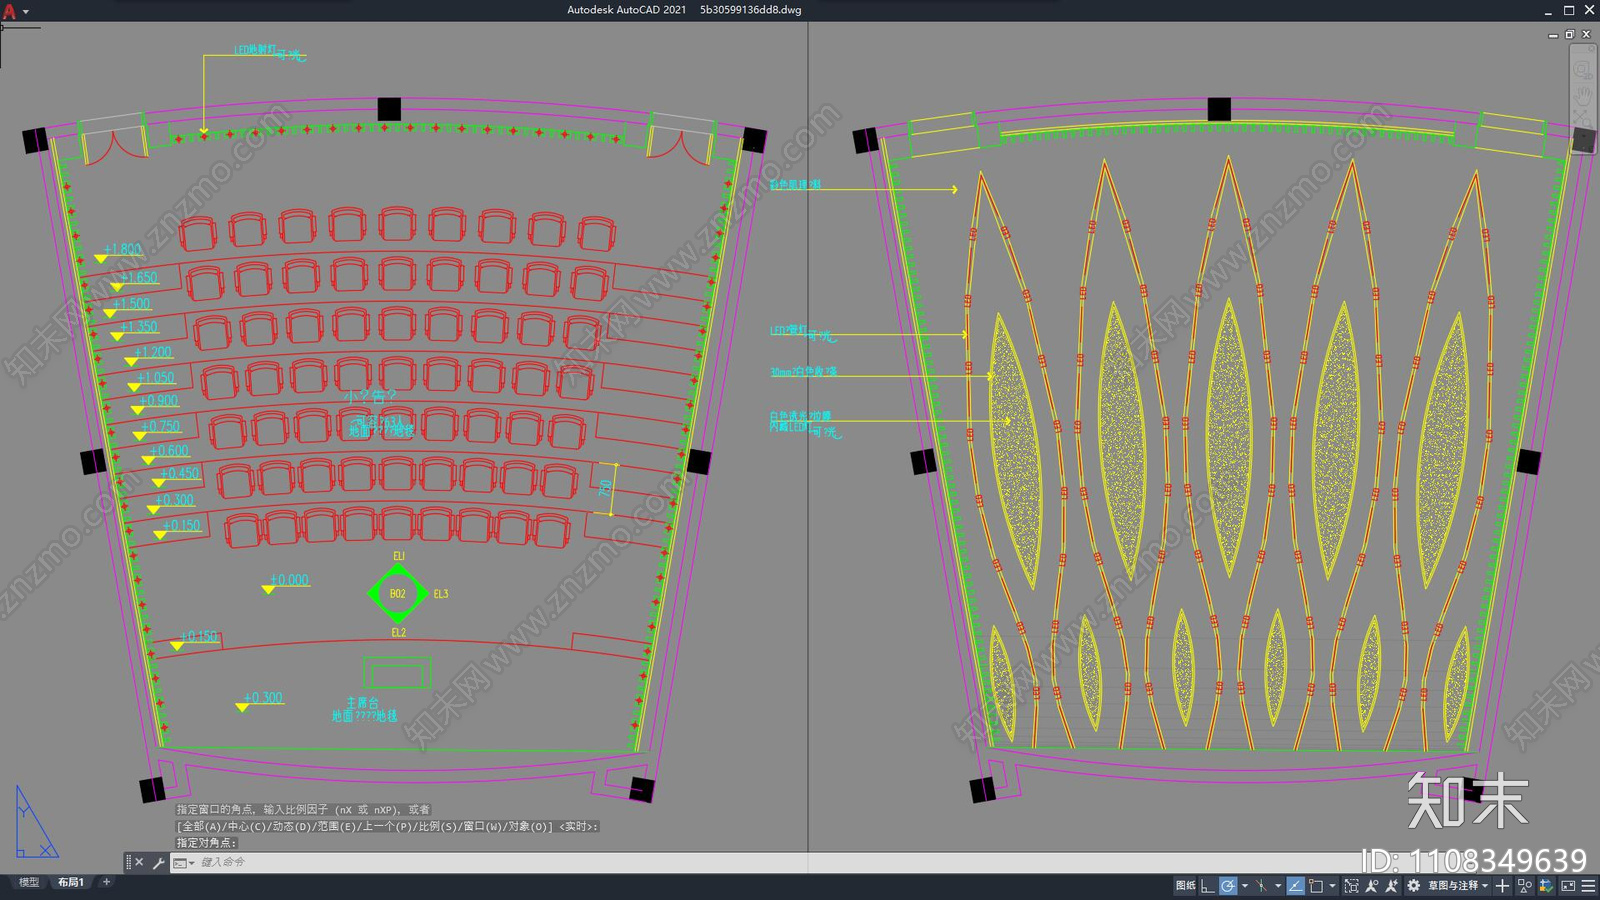The width and height of the screenshot is (1600, 900).
Task: Toggle object snap tracking icon
Action: coord(1261,885)
